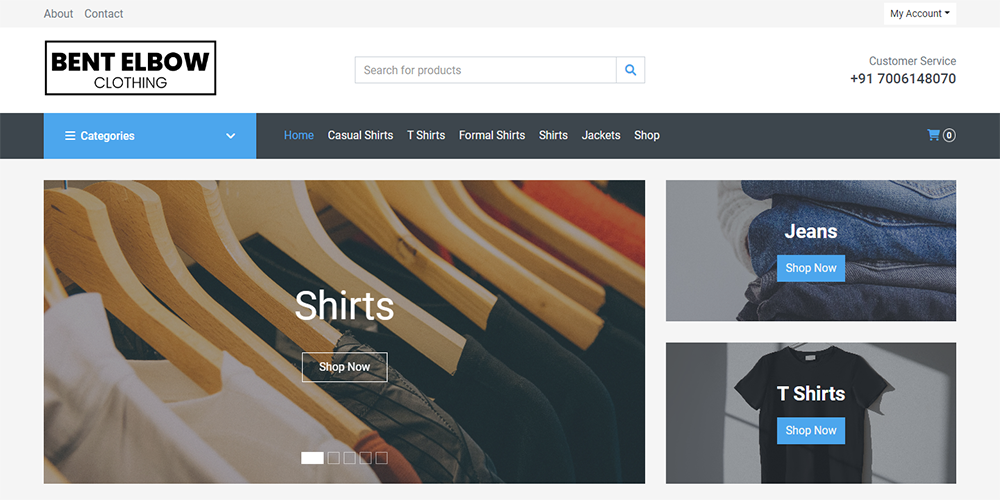Expand the My Account dropdown

click(919, 14)
